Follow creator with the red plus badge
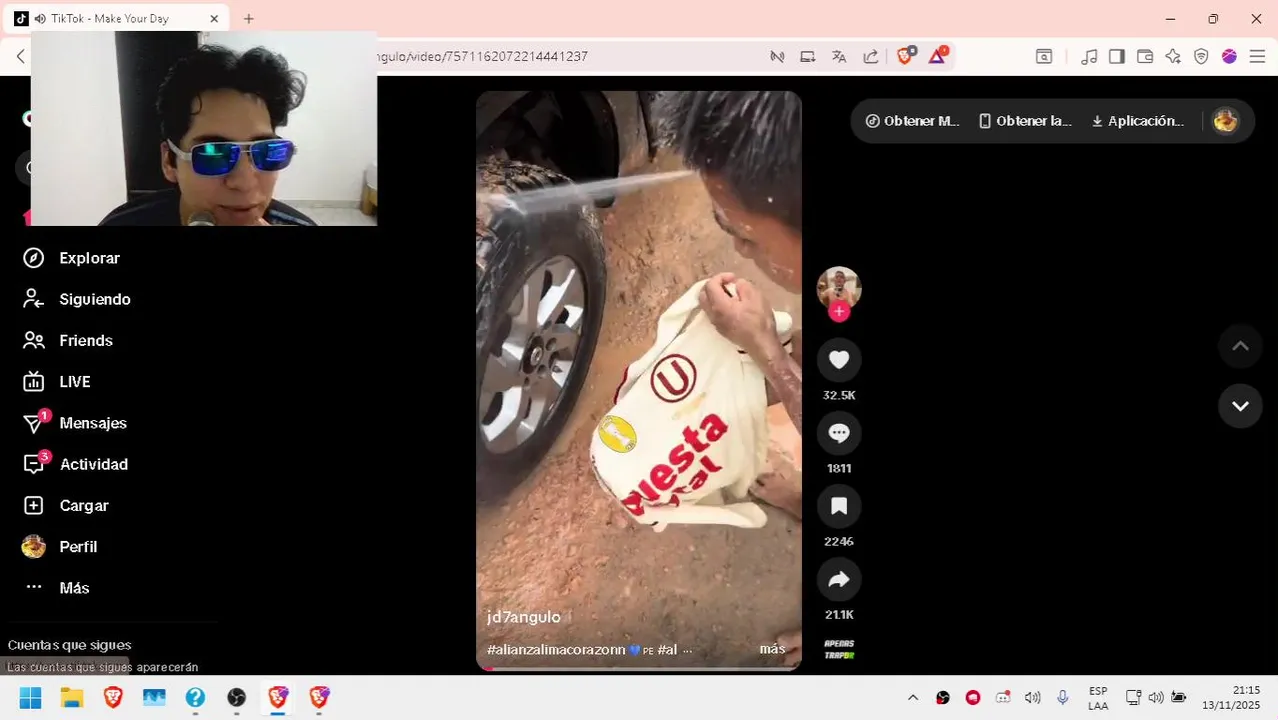1278x720 pixels. pyautogui.click(x=839, y=311)
